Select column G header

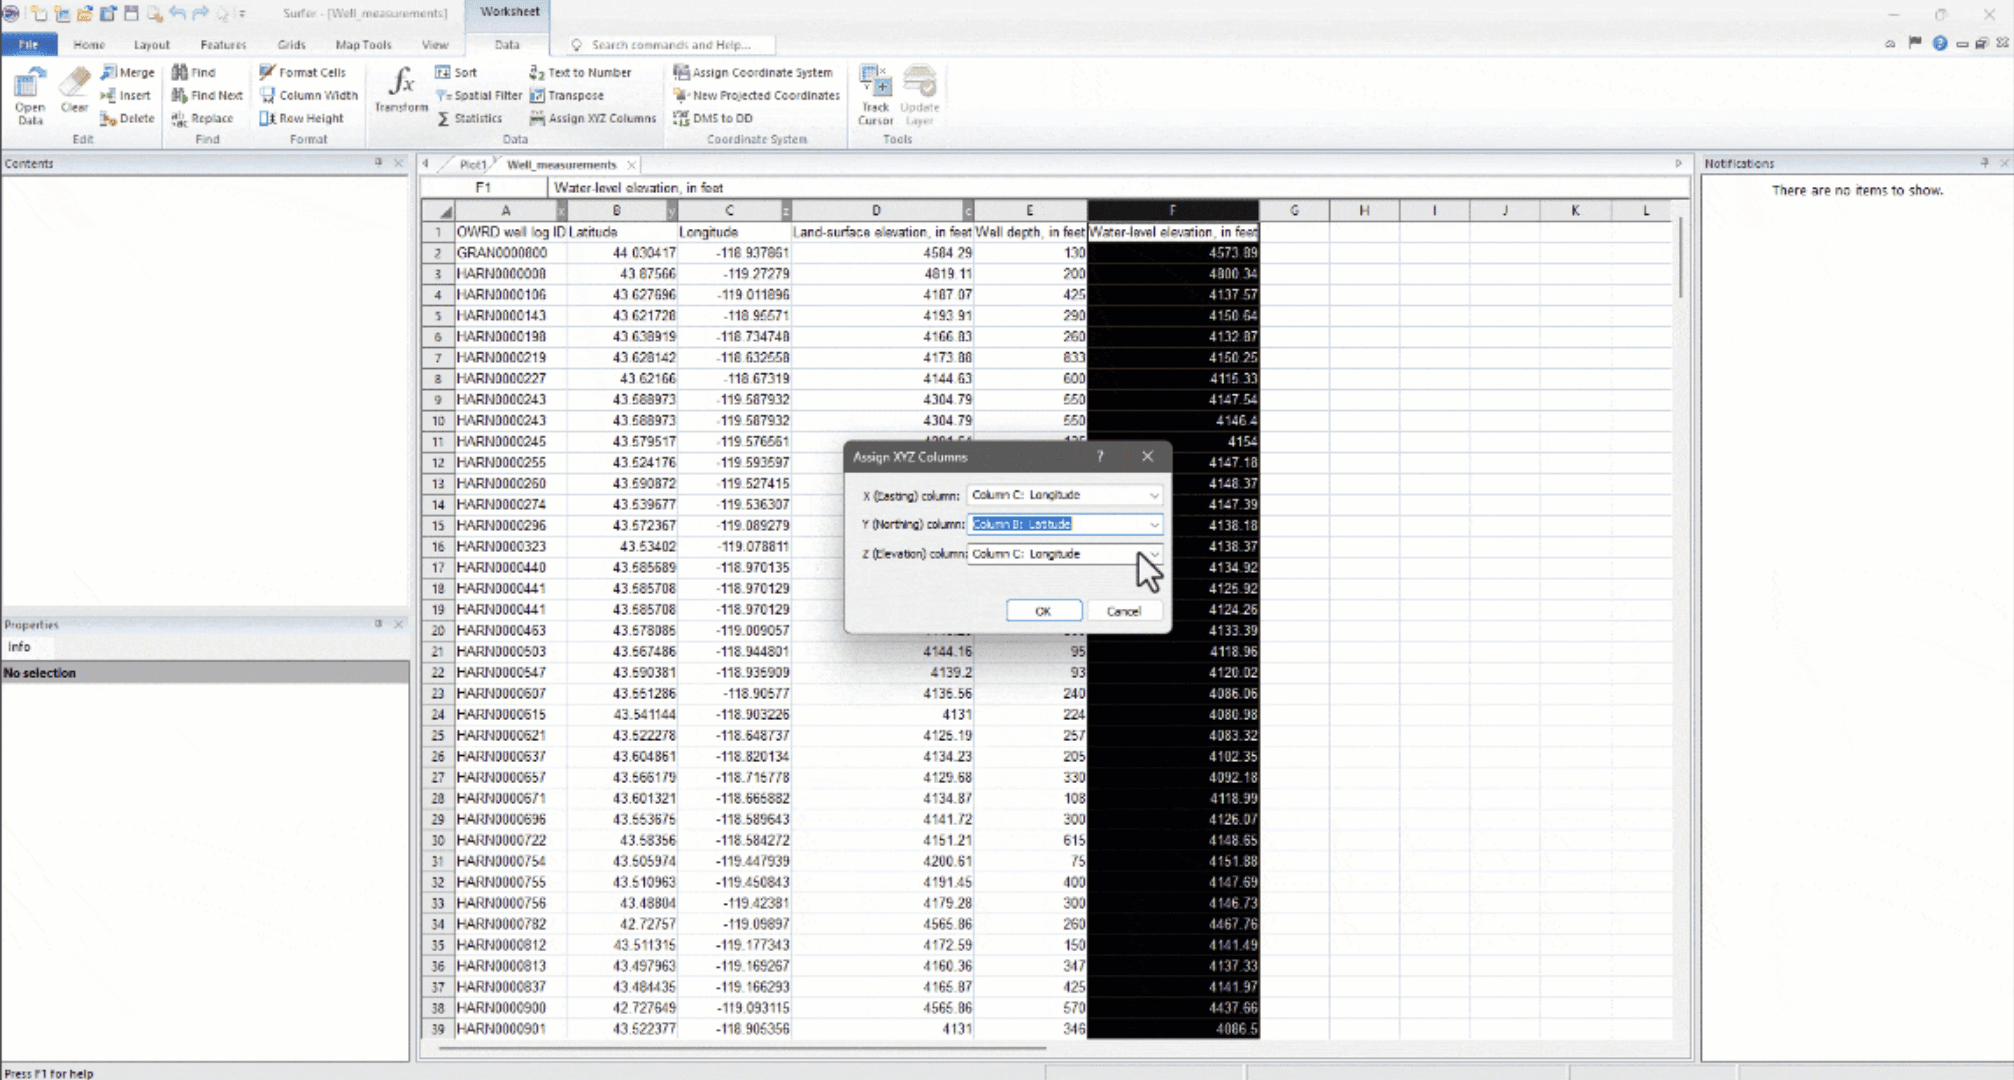coord(1294,210)
